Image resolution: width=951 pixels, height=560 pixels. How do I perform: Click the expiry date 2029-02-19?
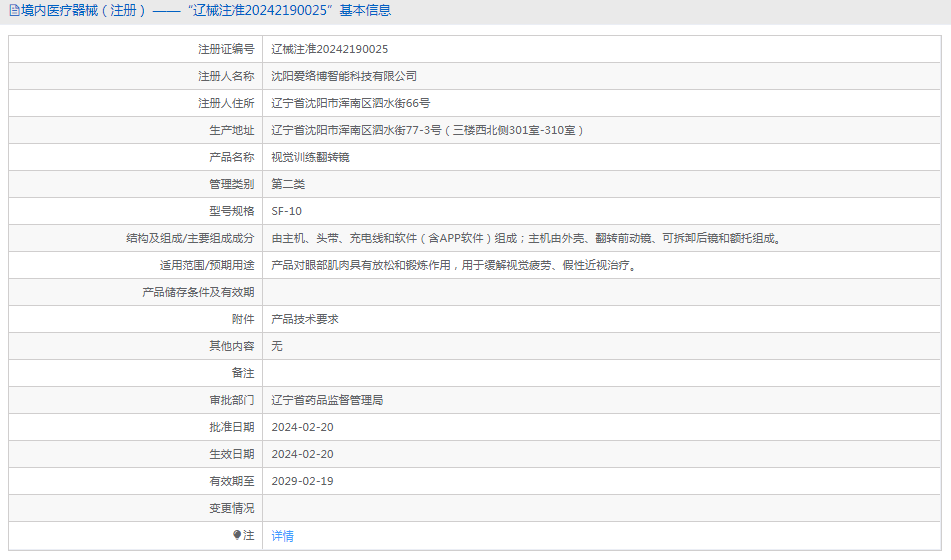[302, 481]
